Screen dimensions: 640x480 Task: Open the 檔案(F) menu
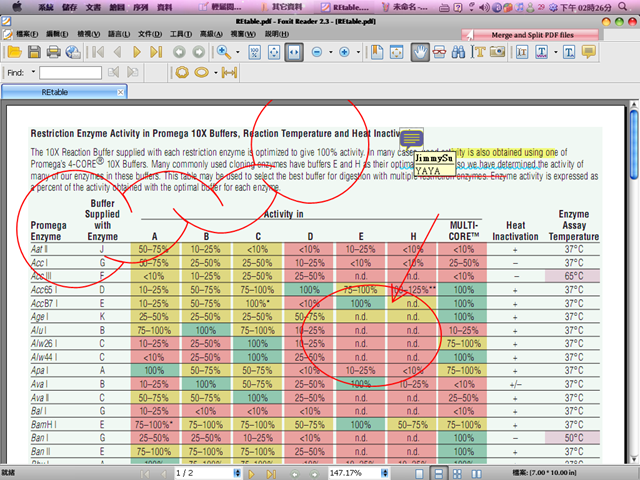[27, 34]
